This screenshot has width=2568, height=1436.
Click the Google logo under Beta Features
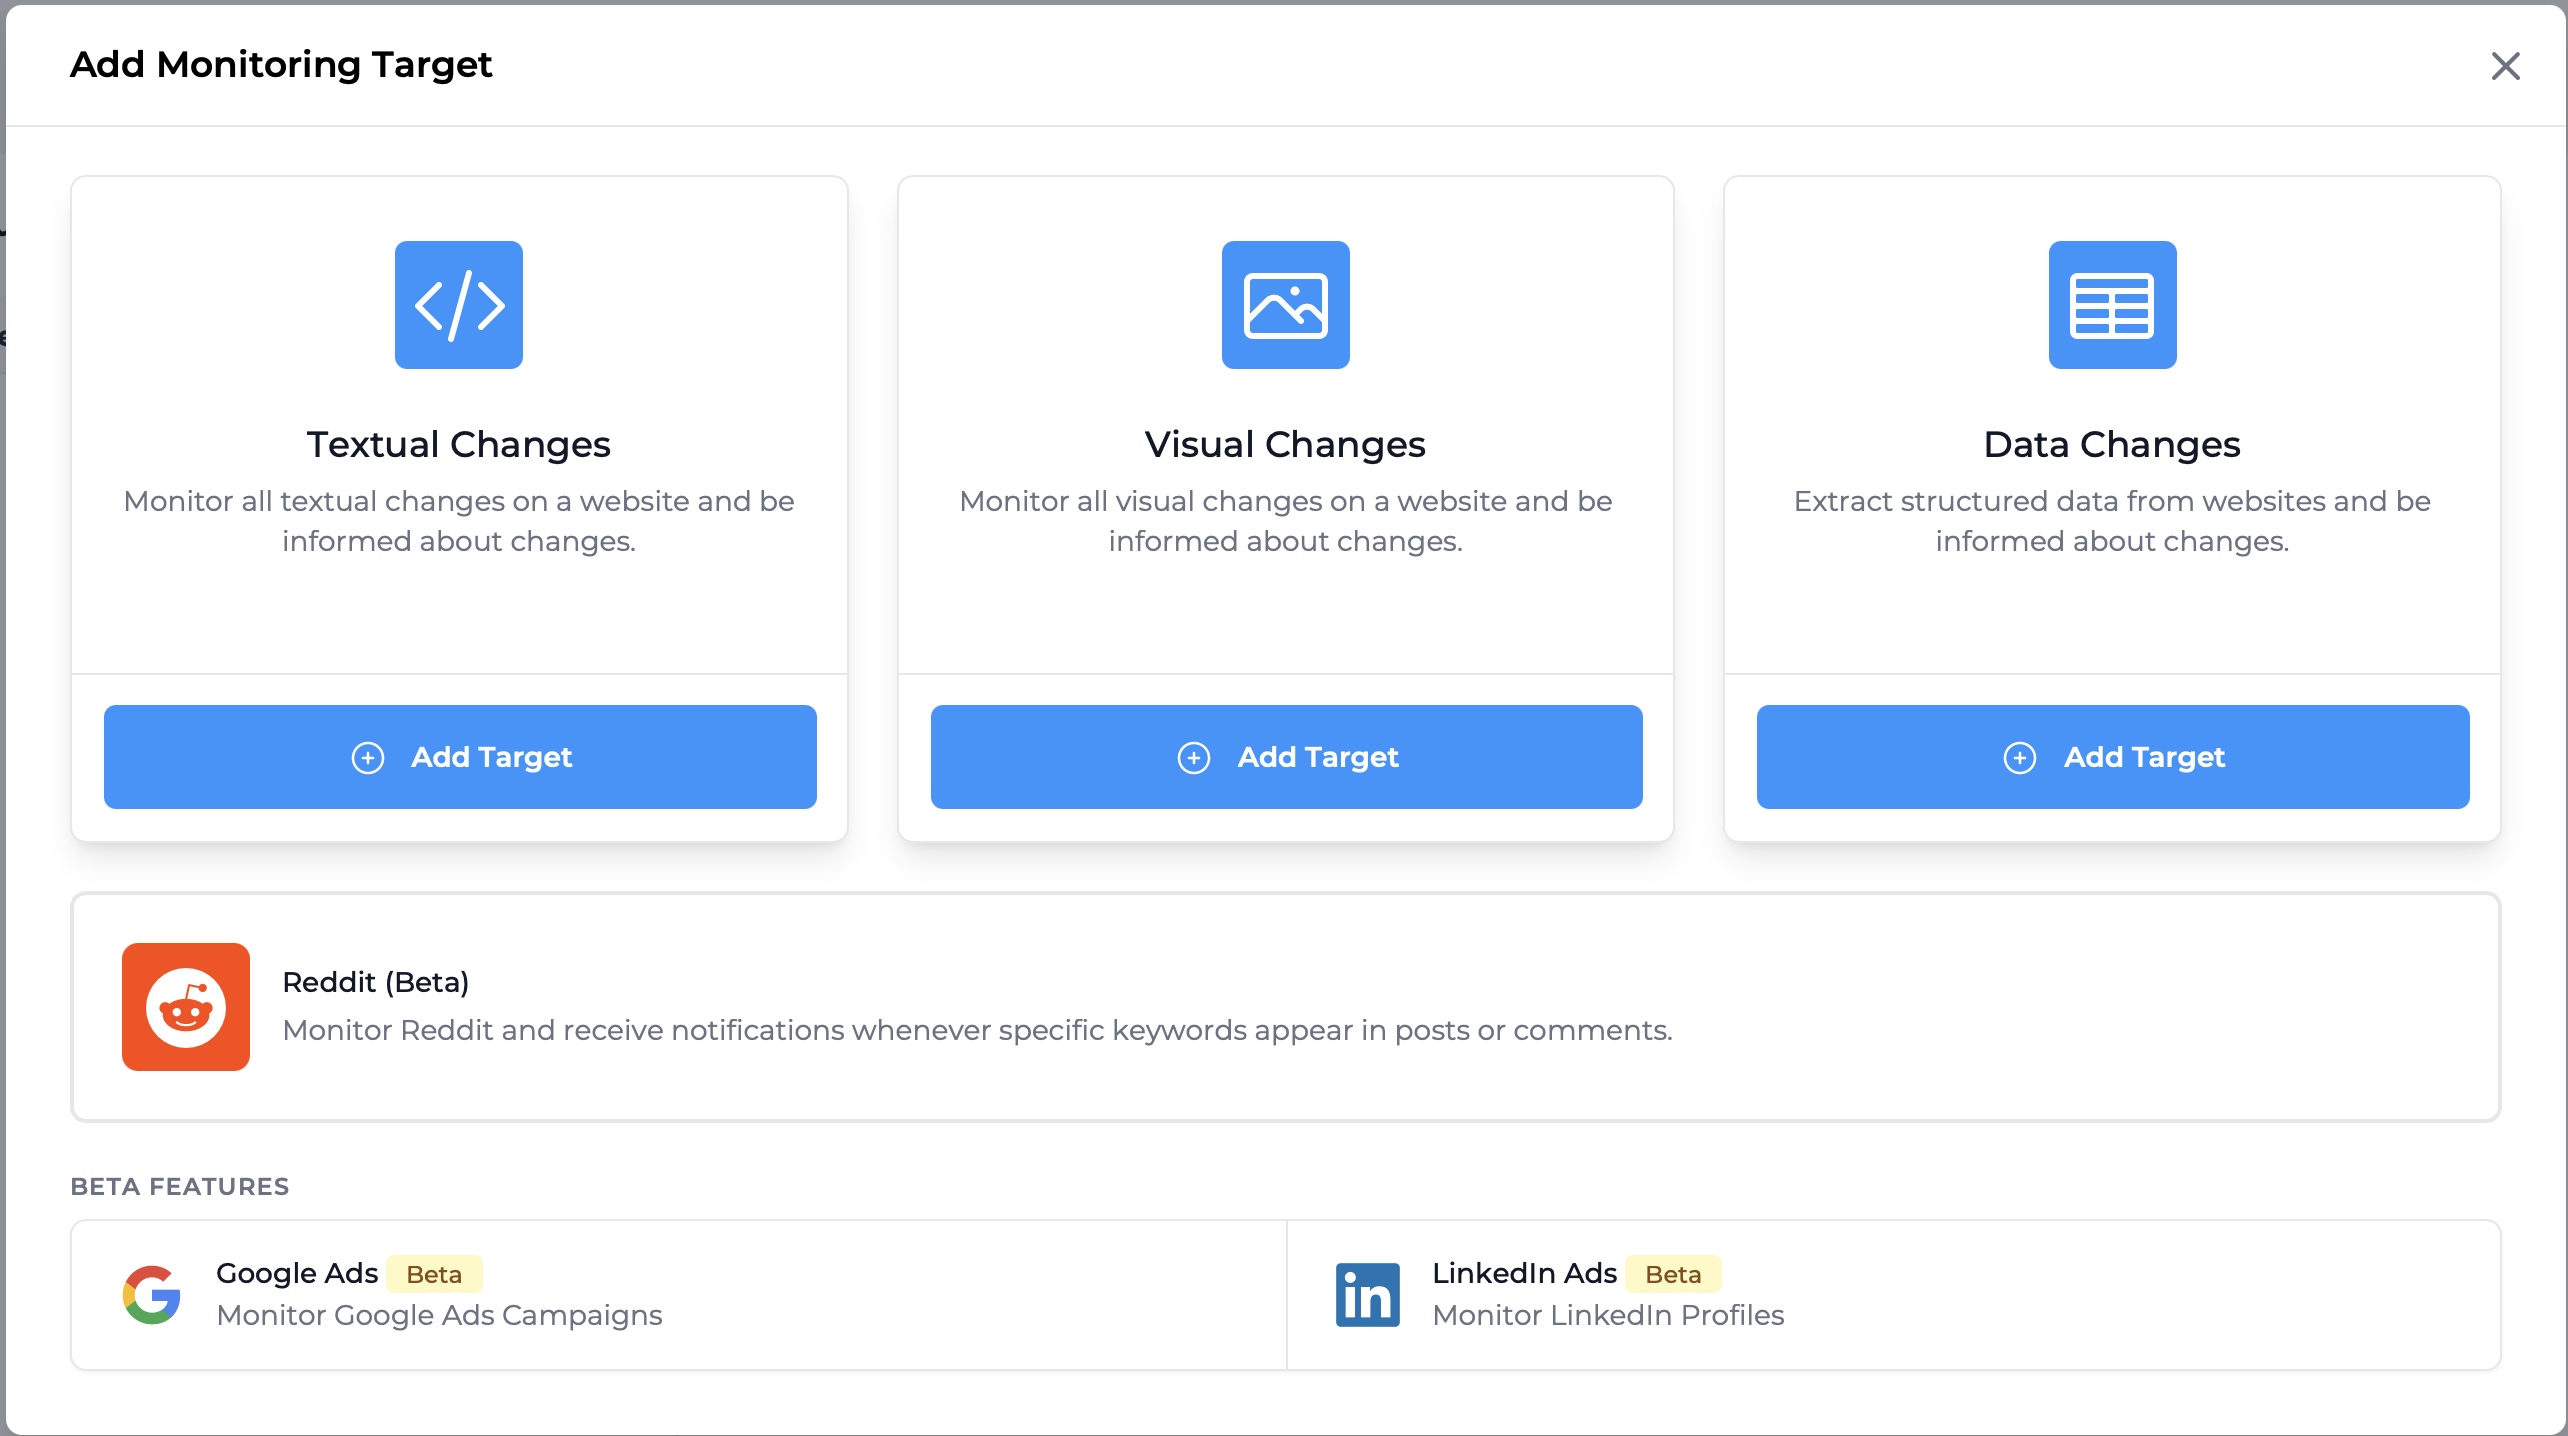tap(152, 1294)
